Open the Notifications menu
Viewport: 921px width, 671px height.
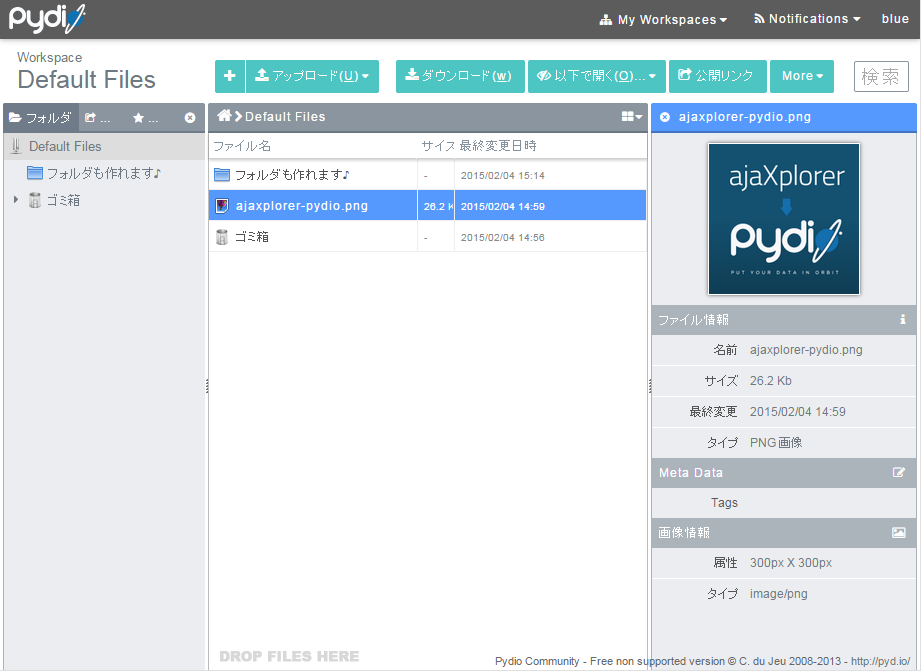tap(806, 18)
